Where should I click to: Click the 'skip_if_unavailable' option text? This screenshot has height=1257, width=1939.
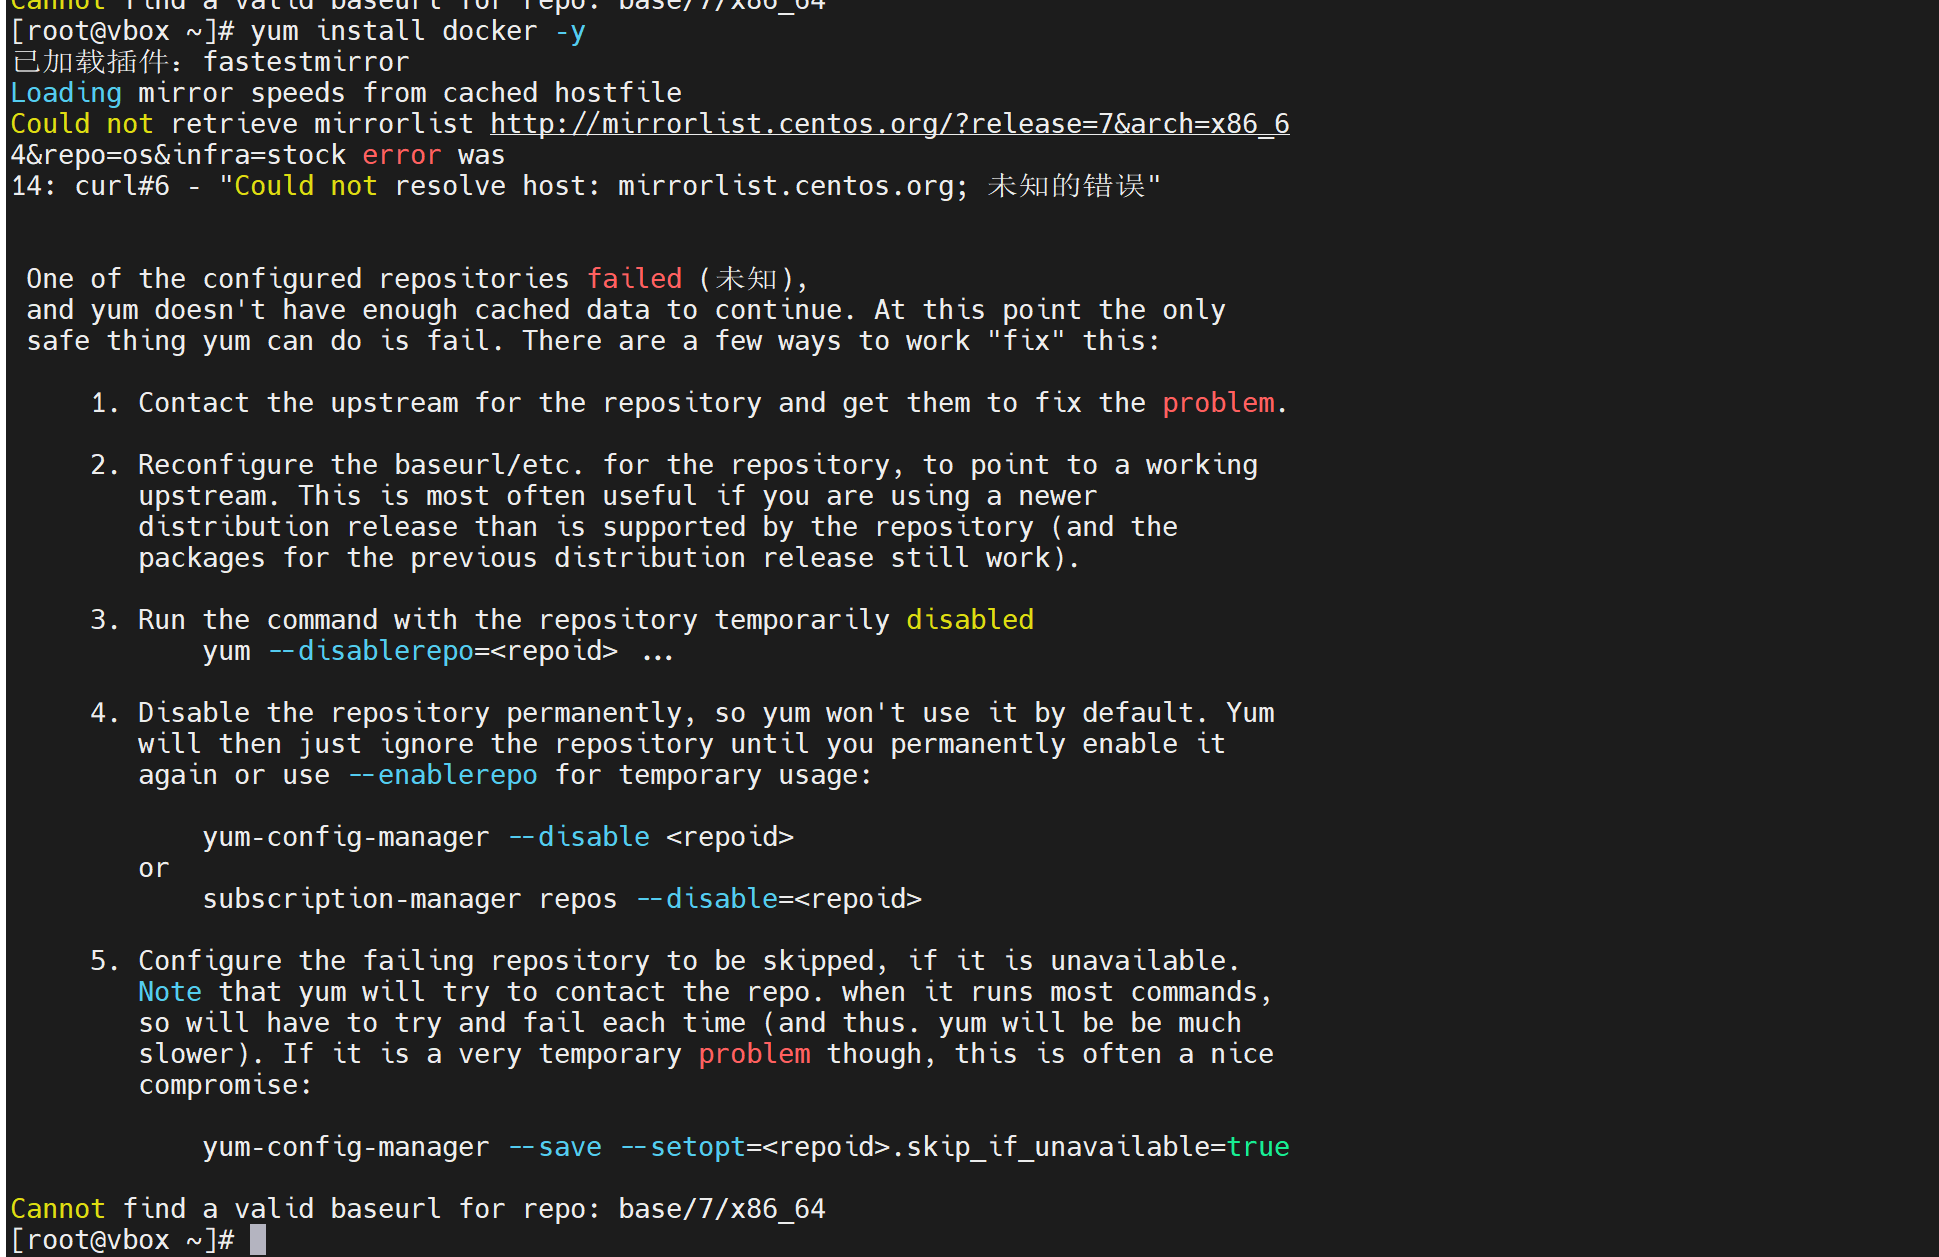click(x=1057, y=1147)
